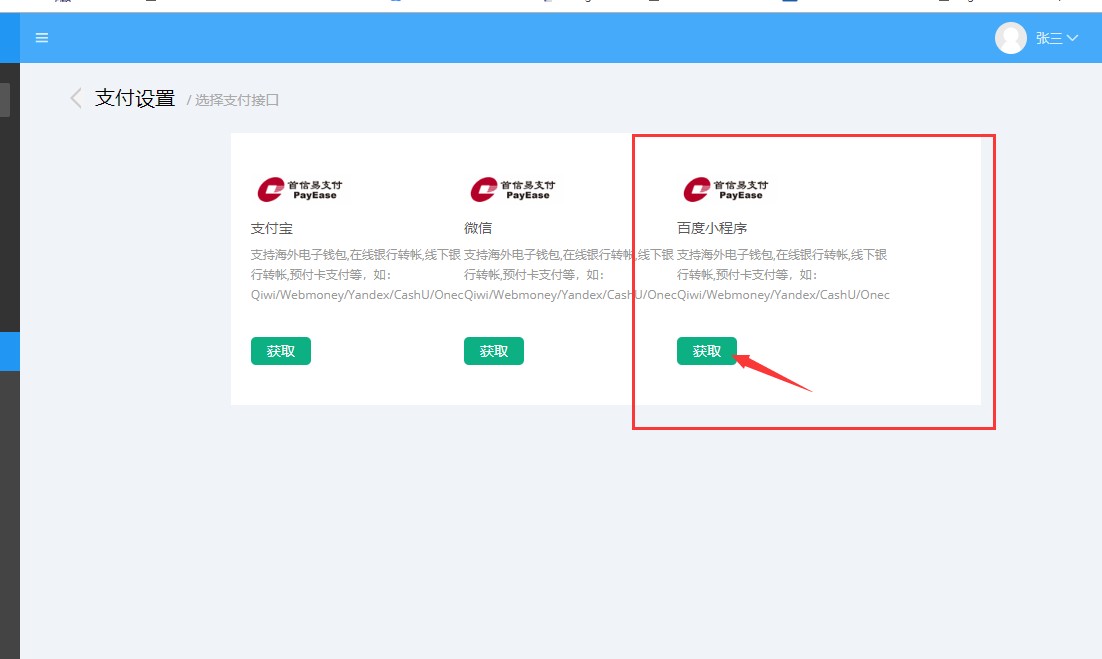Click the PayEase logo above 百度小程序
The height and width of the screenshot is (659, 1102).
pos(726,189)
